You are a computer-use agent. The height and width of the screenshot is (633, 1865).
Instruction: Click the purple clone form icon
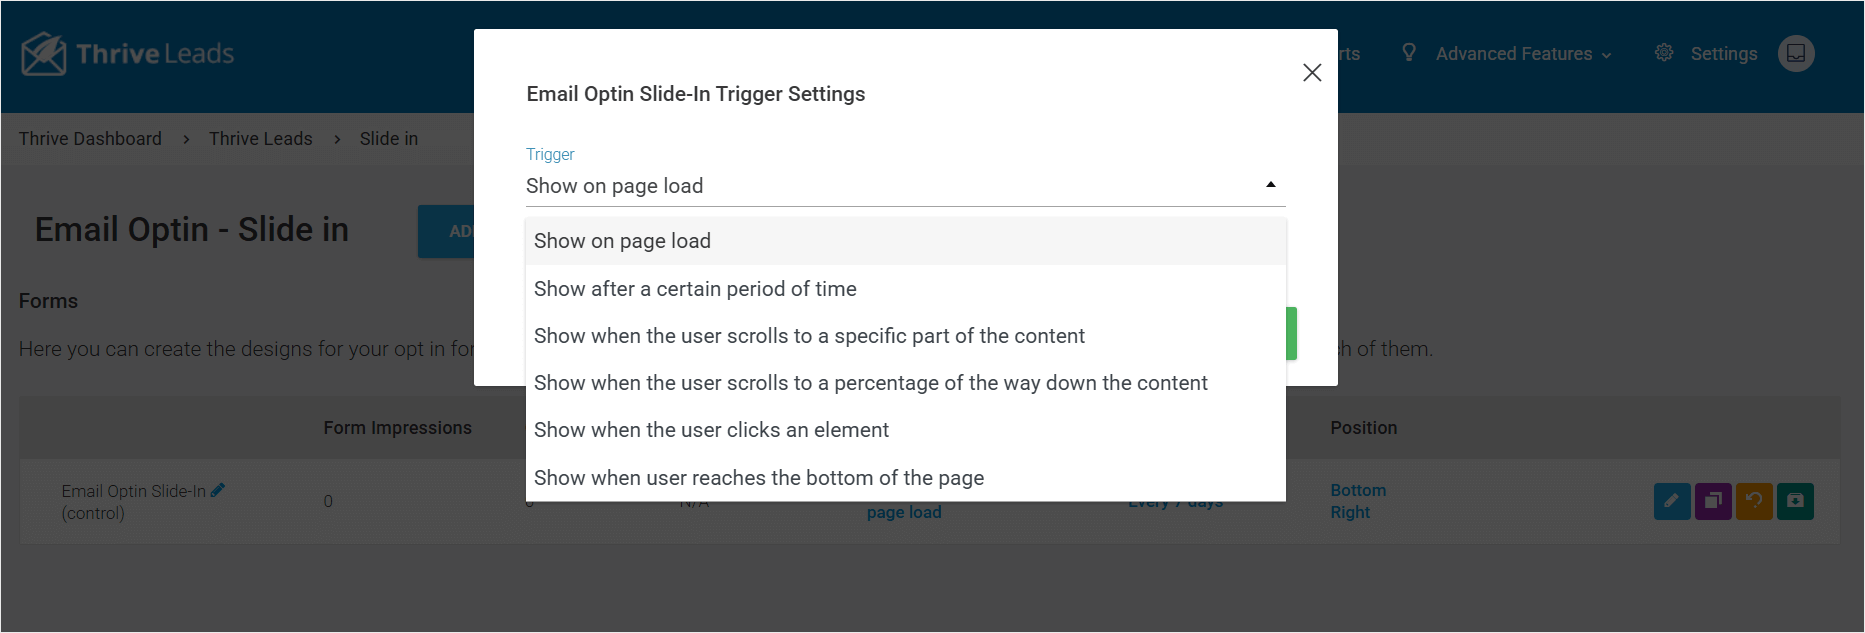pyautogui.click(x=1712, y=501)
